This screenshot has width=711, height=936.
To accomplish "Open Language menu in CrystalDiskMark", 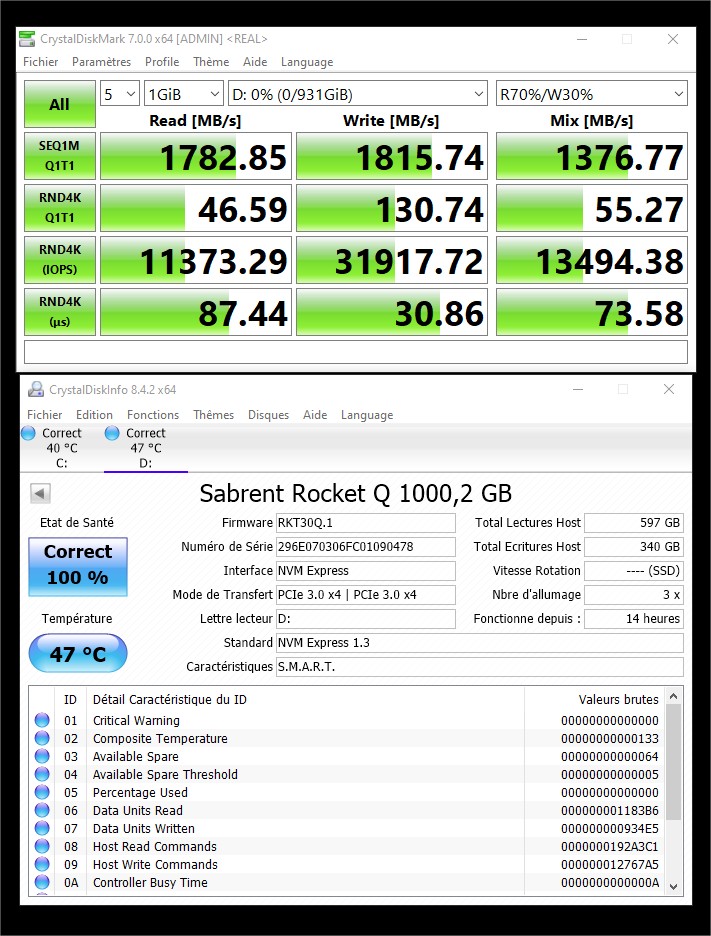I will coord(307,61).
